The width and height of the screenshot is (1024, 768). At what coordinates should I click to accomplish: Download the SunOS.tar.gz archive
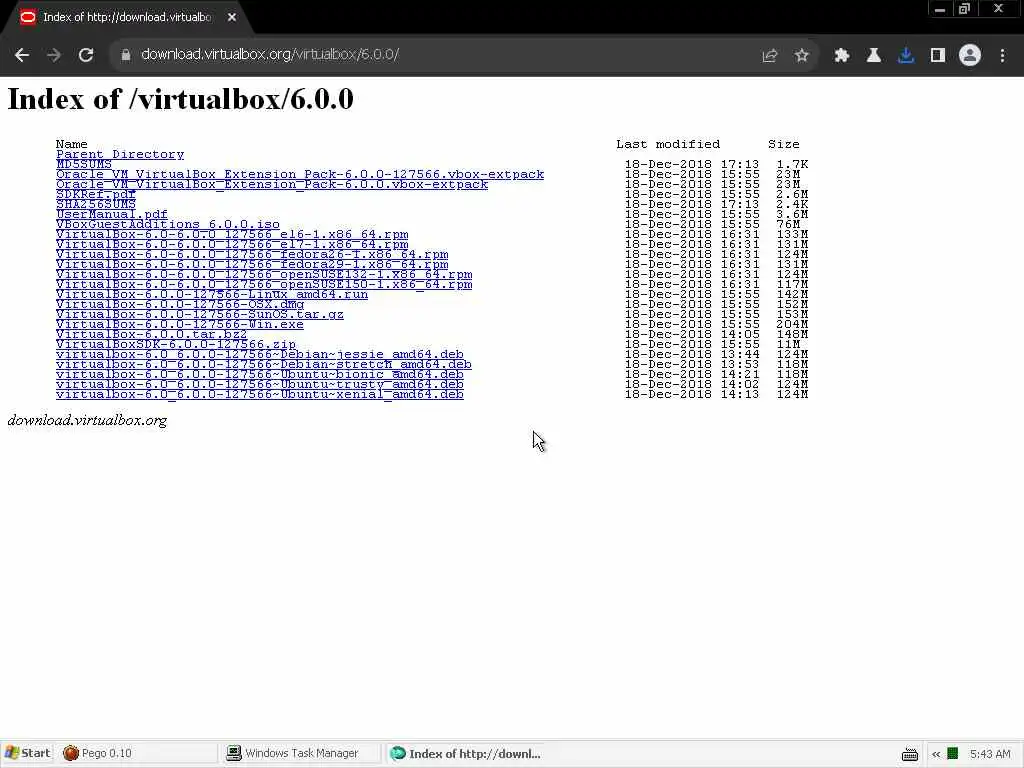[x=200, y=314]
